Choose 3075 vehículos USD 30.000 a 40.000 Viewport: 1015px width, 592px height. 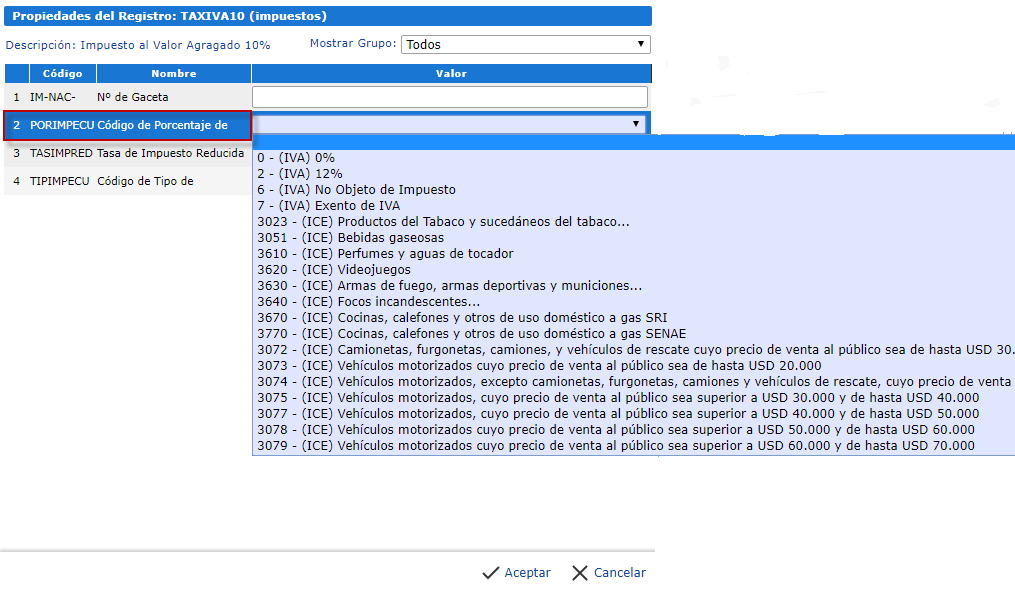point(633,398)
